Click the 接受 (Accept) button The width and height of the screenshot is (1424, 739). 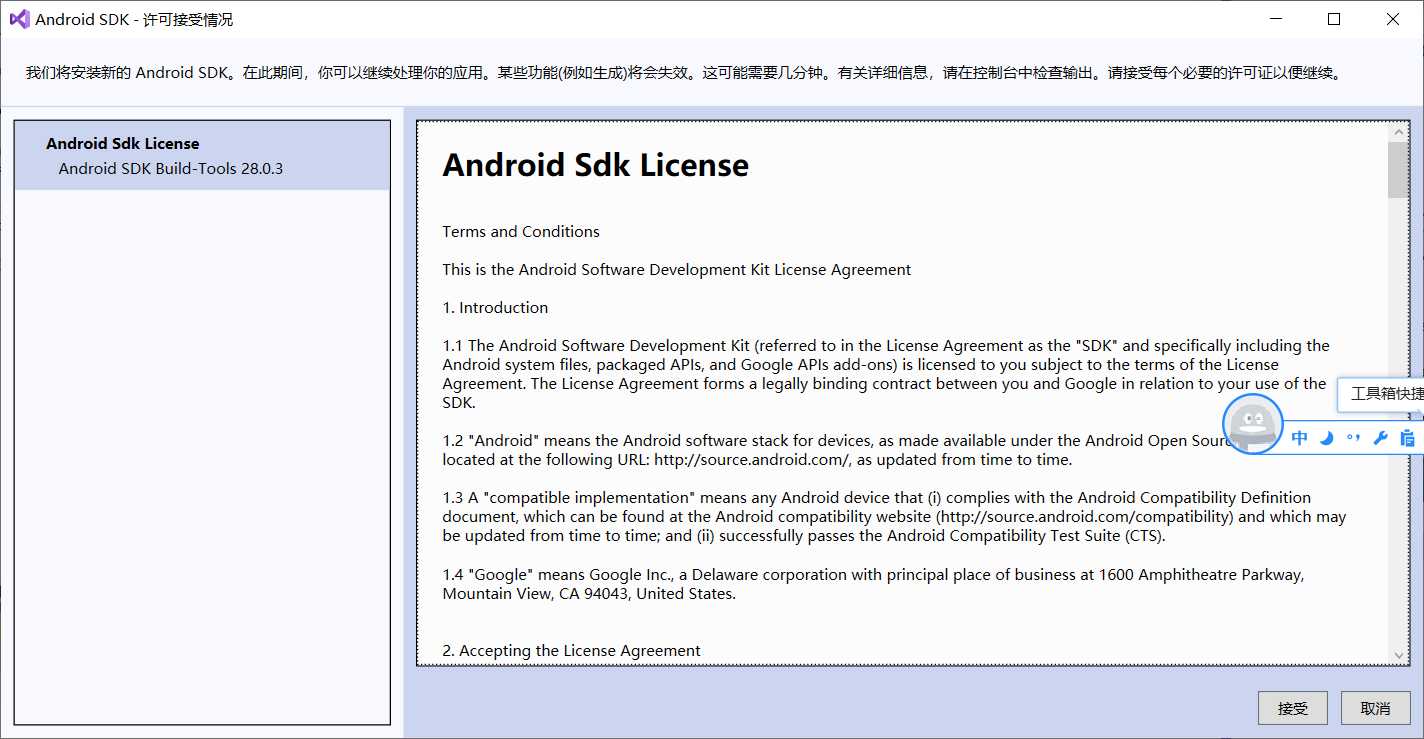click(x=1292, y=708)
